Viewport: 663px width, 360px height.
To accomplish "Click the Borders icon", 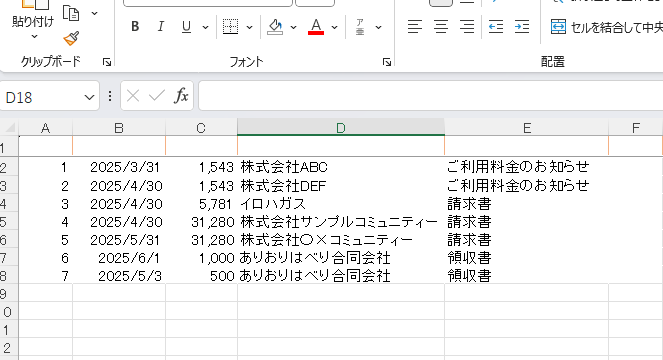I will 230,27.
